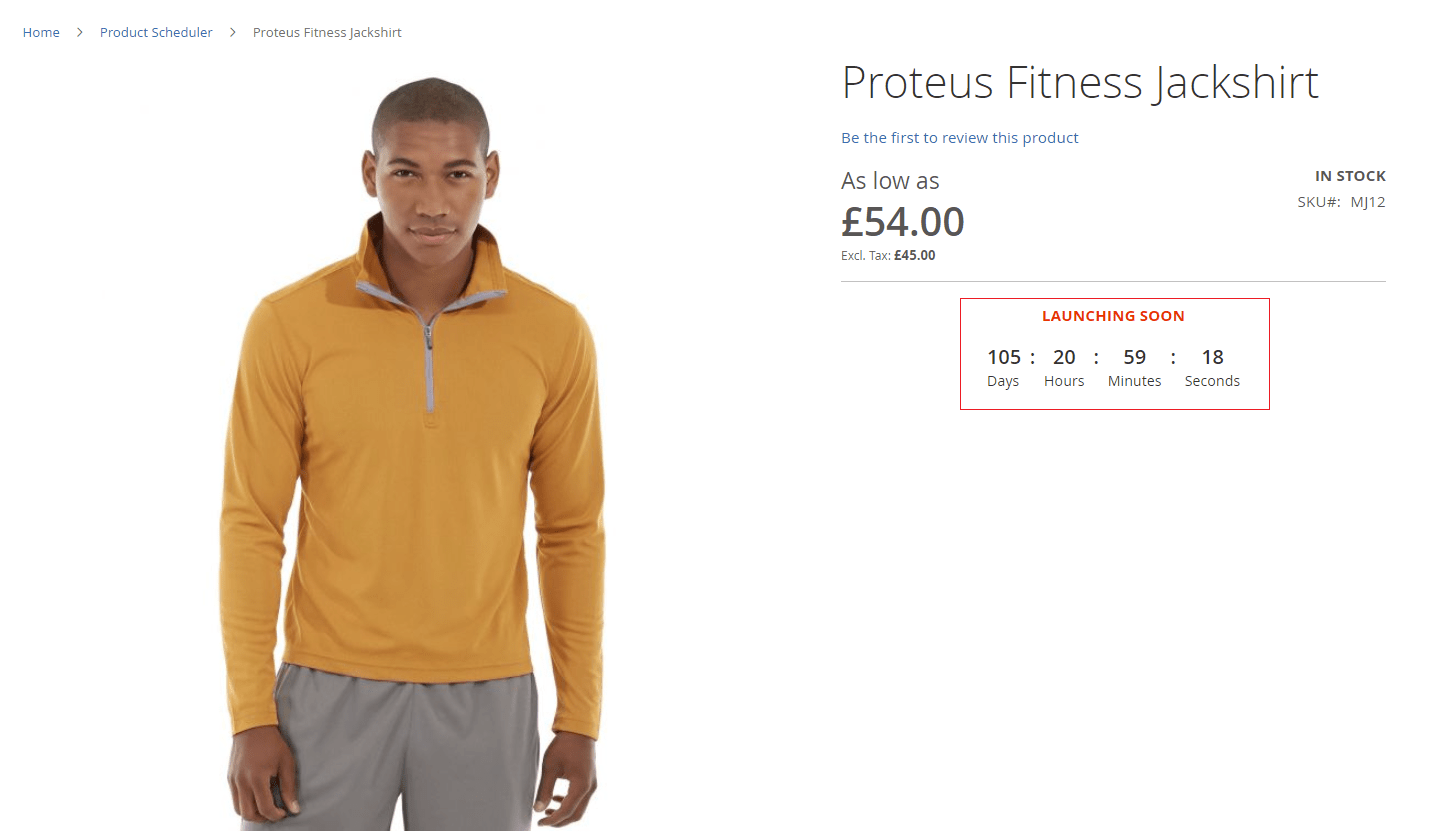Screen dimensions: 1447x834
Task: Go to the Home breadcrumb link
Action: (41, 33)
